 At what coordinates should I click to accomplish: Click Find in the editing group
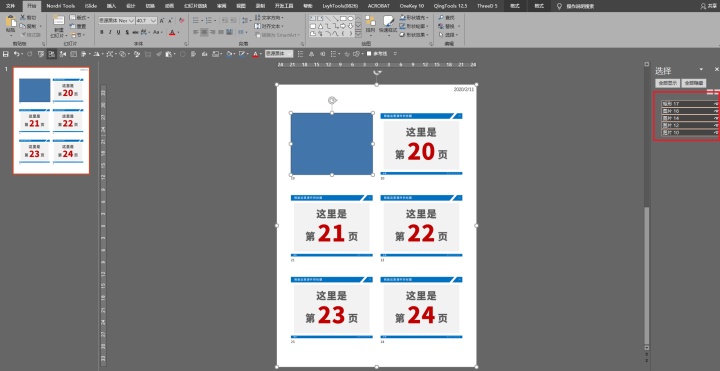[x=446, y=17]
